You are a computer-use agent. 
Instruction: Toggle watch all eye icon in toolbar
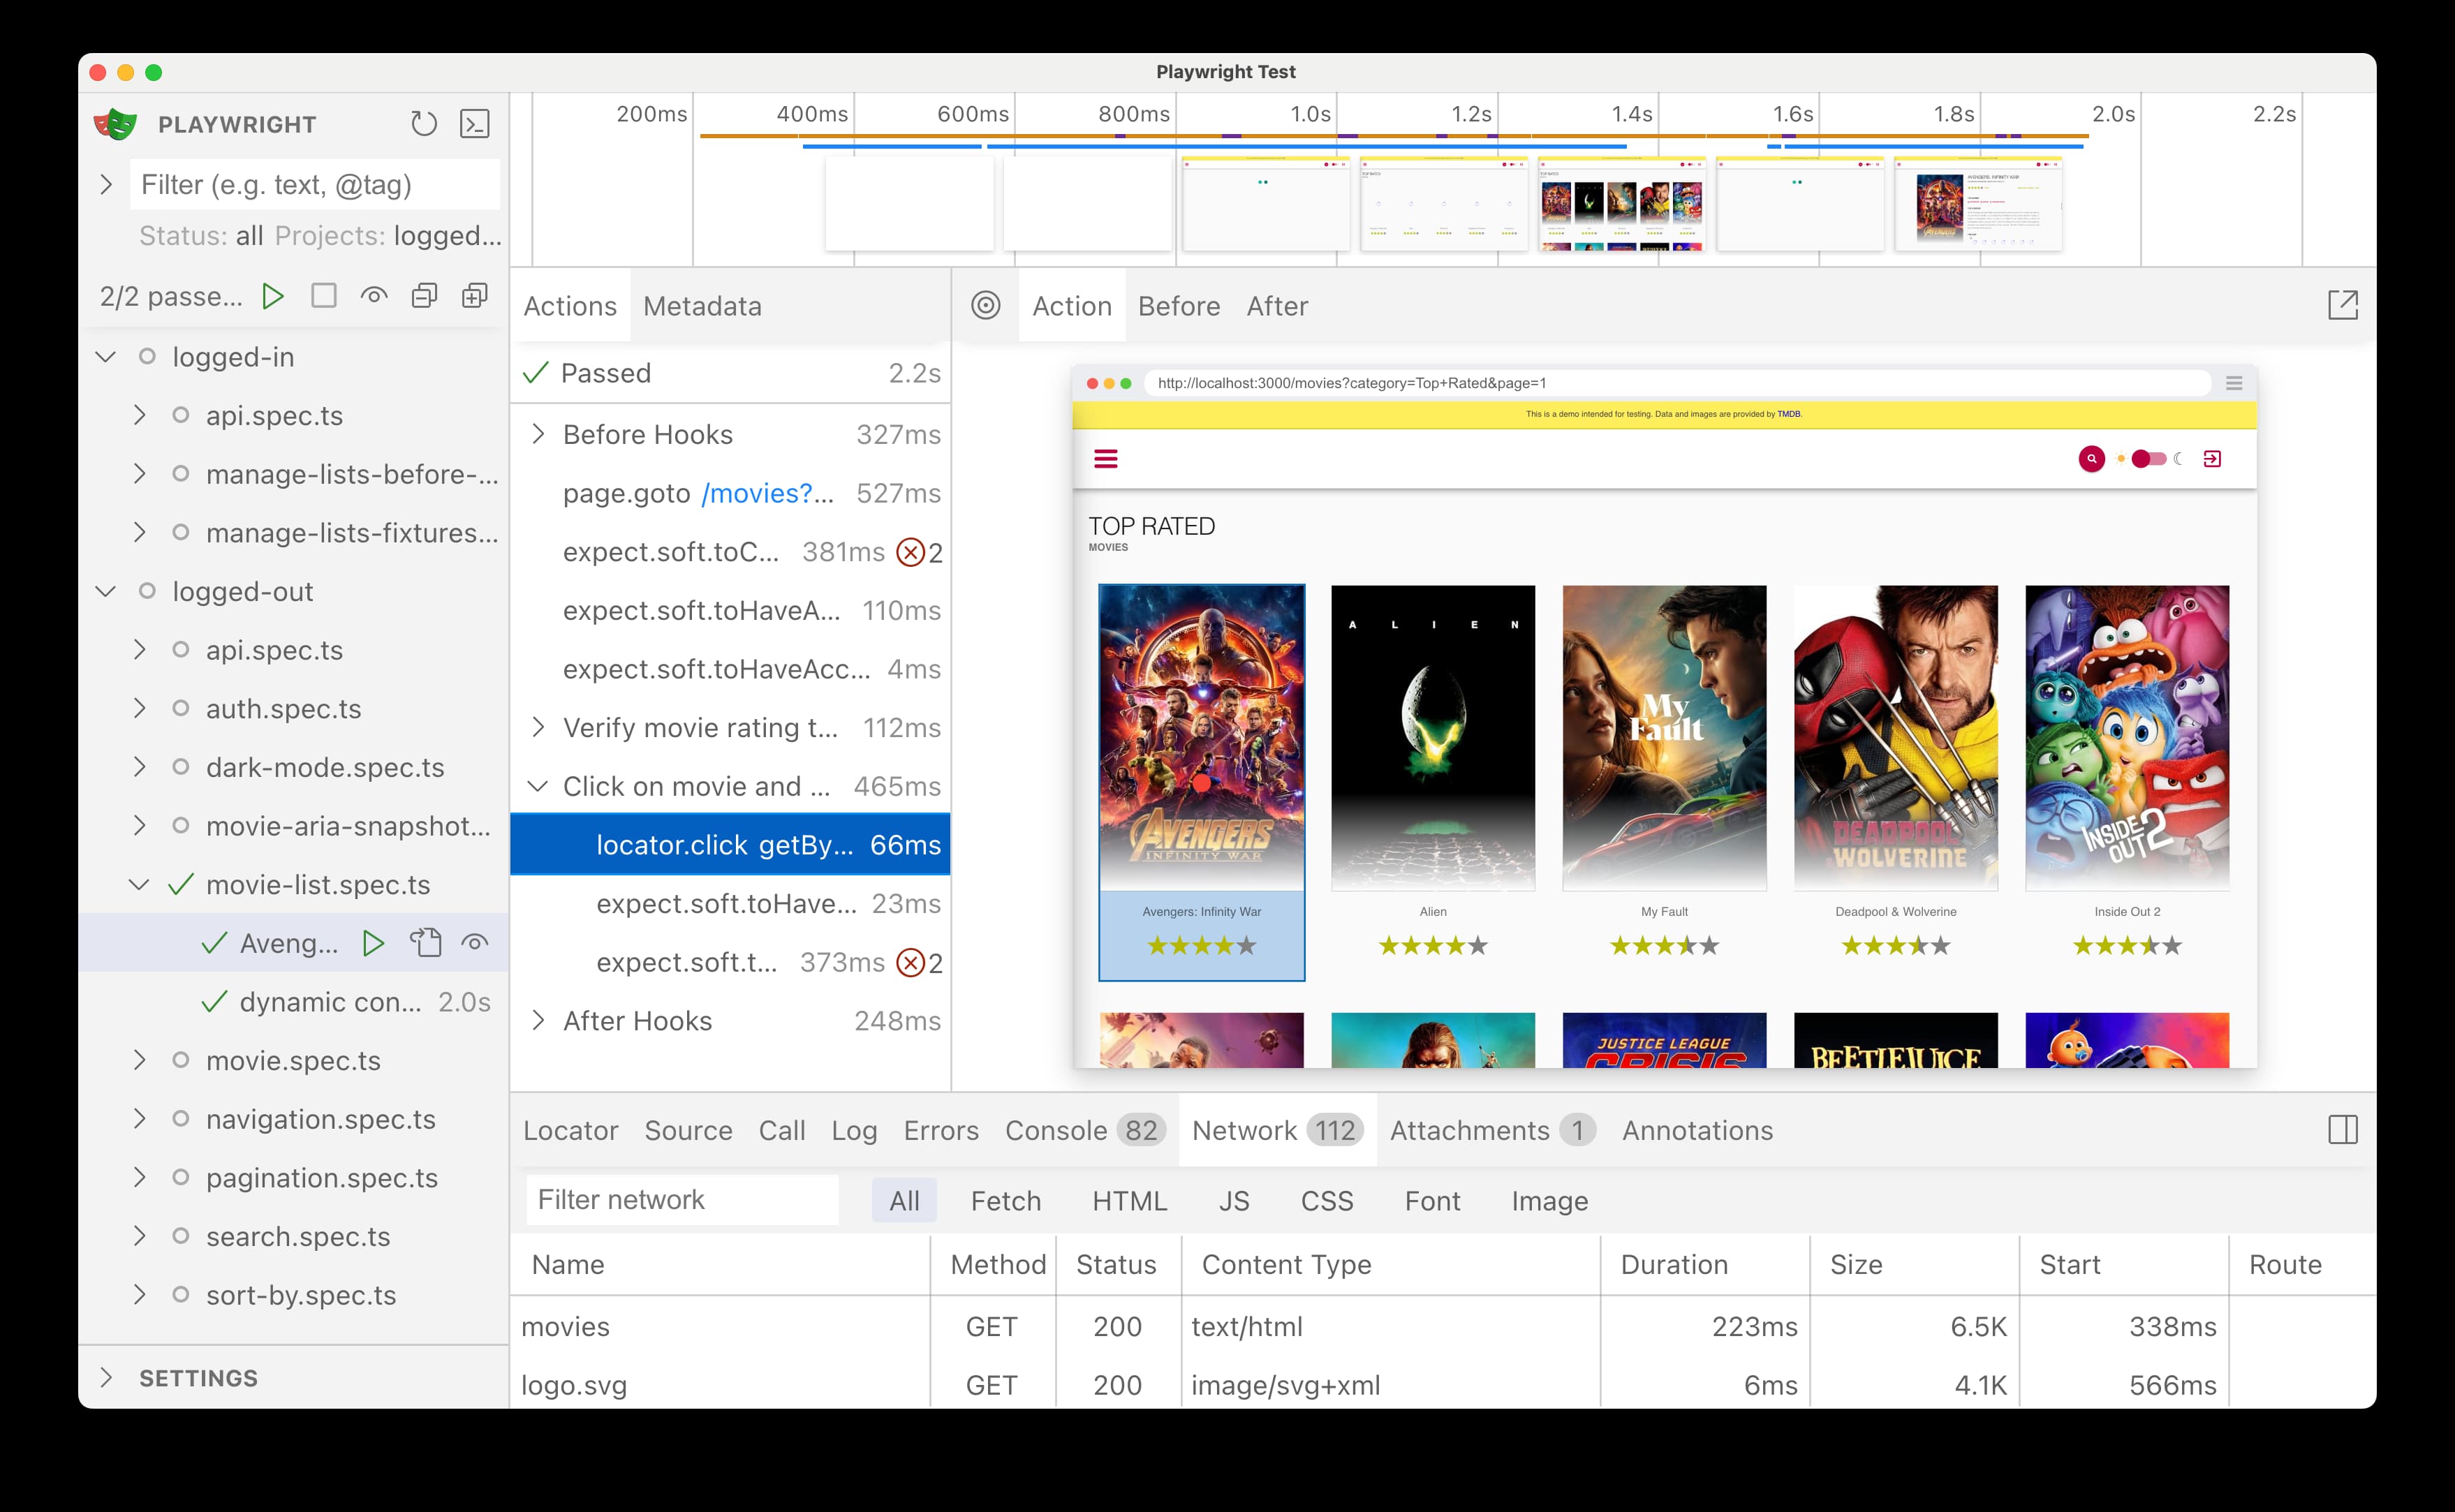374,296
